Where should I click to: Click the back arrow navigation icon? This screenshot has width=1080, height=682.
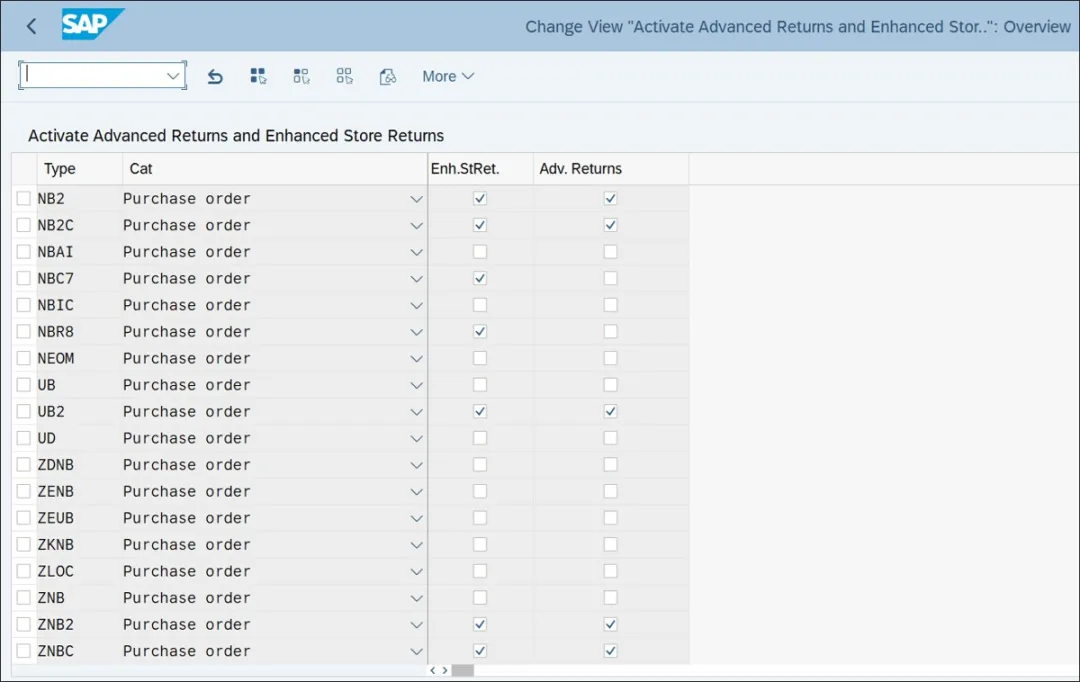[x=31, y=27]
